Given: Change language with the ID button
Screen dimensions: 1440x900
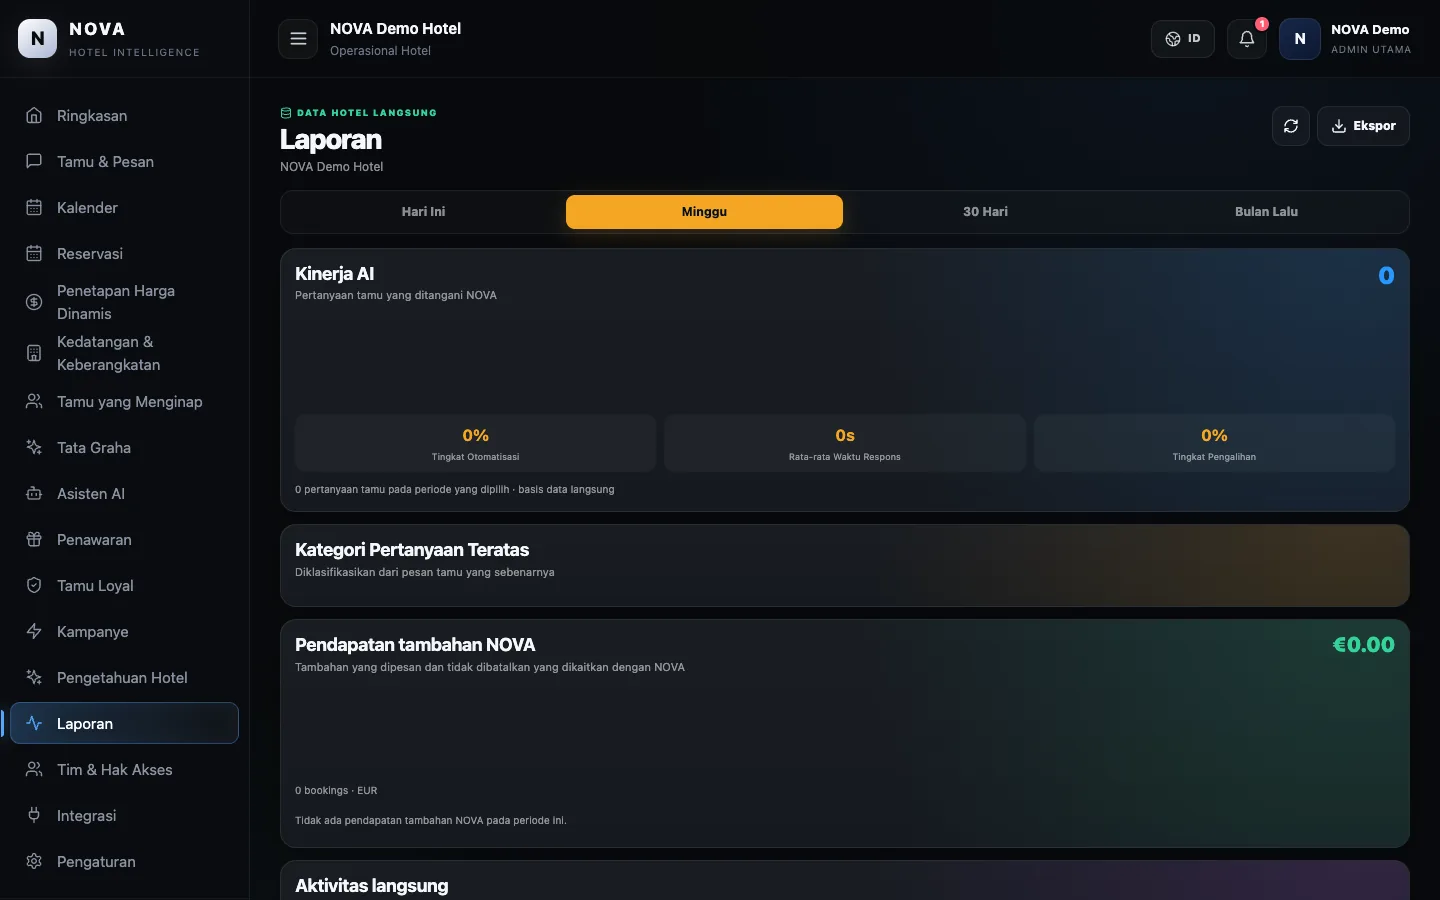Looking at the screenshot, I should 1183,39.
